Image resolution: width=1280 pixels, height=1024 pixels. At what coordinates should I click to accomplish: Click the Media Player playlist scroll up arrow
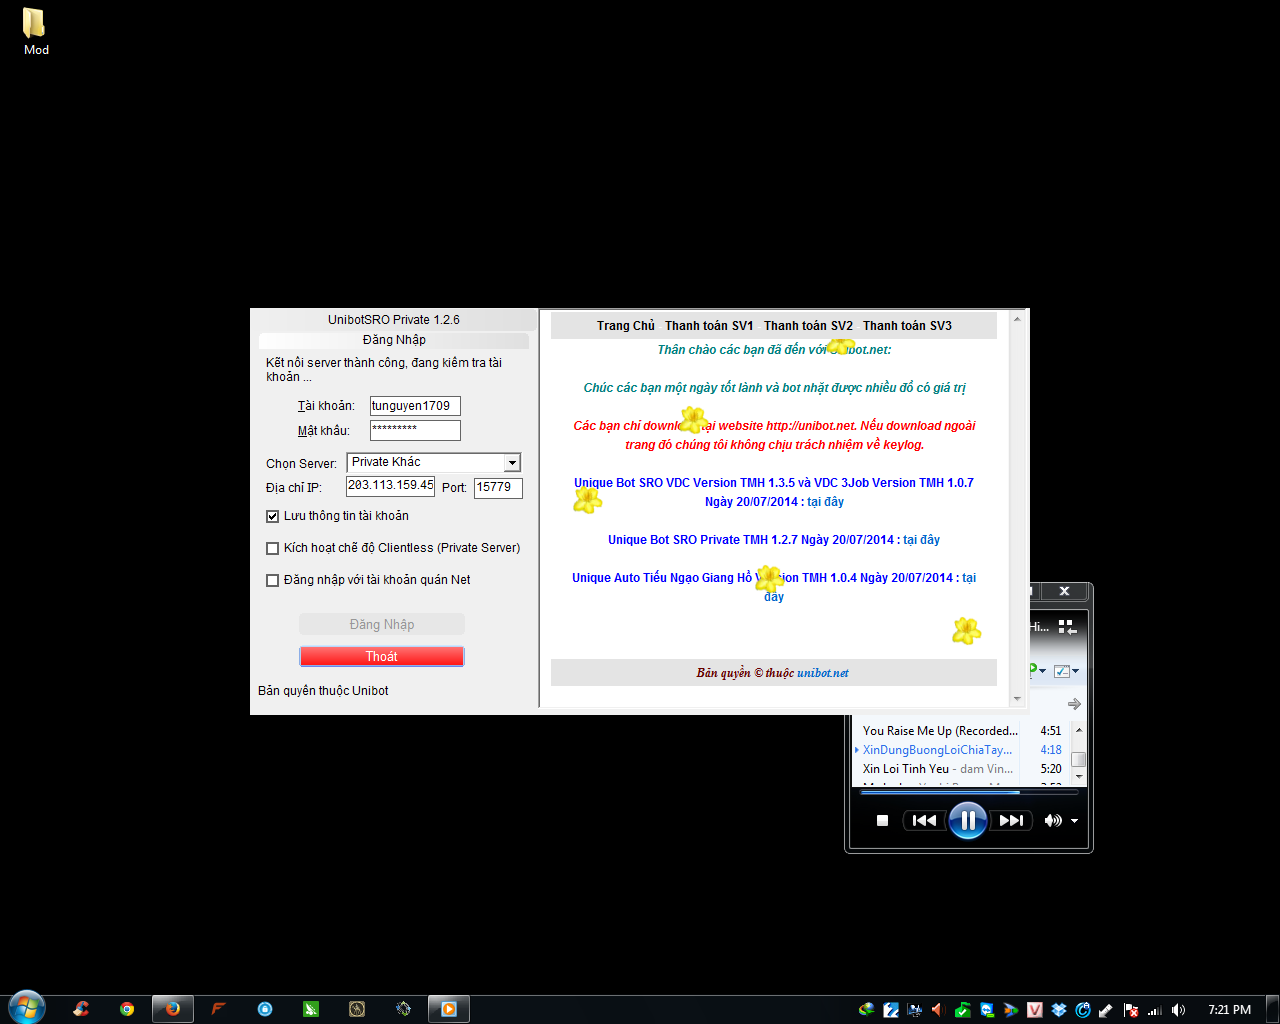[1079, 730]
